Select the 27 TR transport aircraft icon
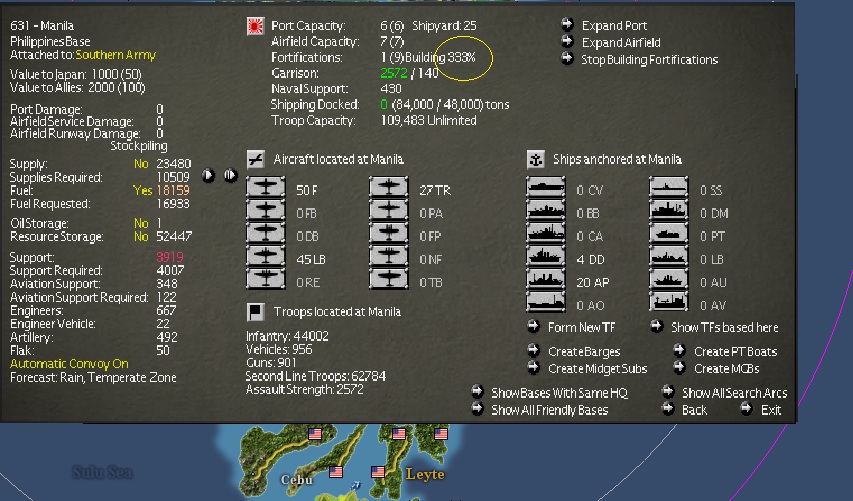This screenshot has width=853, height=501. 388,188
